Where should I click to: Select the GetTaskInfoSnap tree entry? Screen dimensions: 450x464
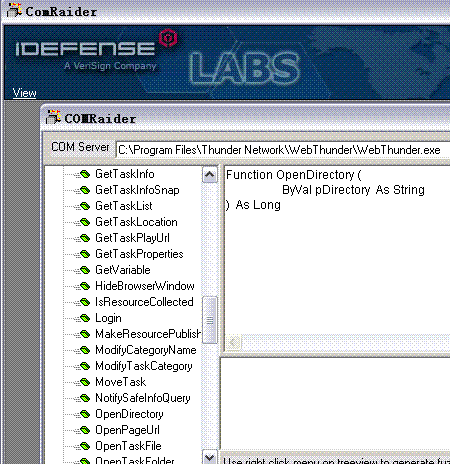pyautogui.click(x=137, y=190)
